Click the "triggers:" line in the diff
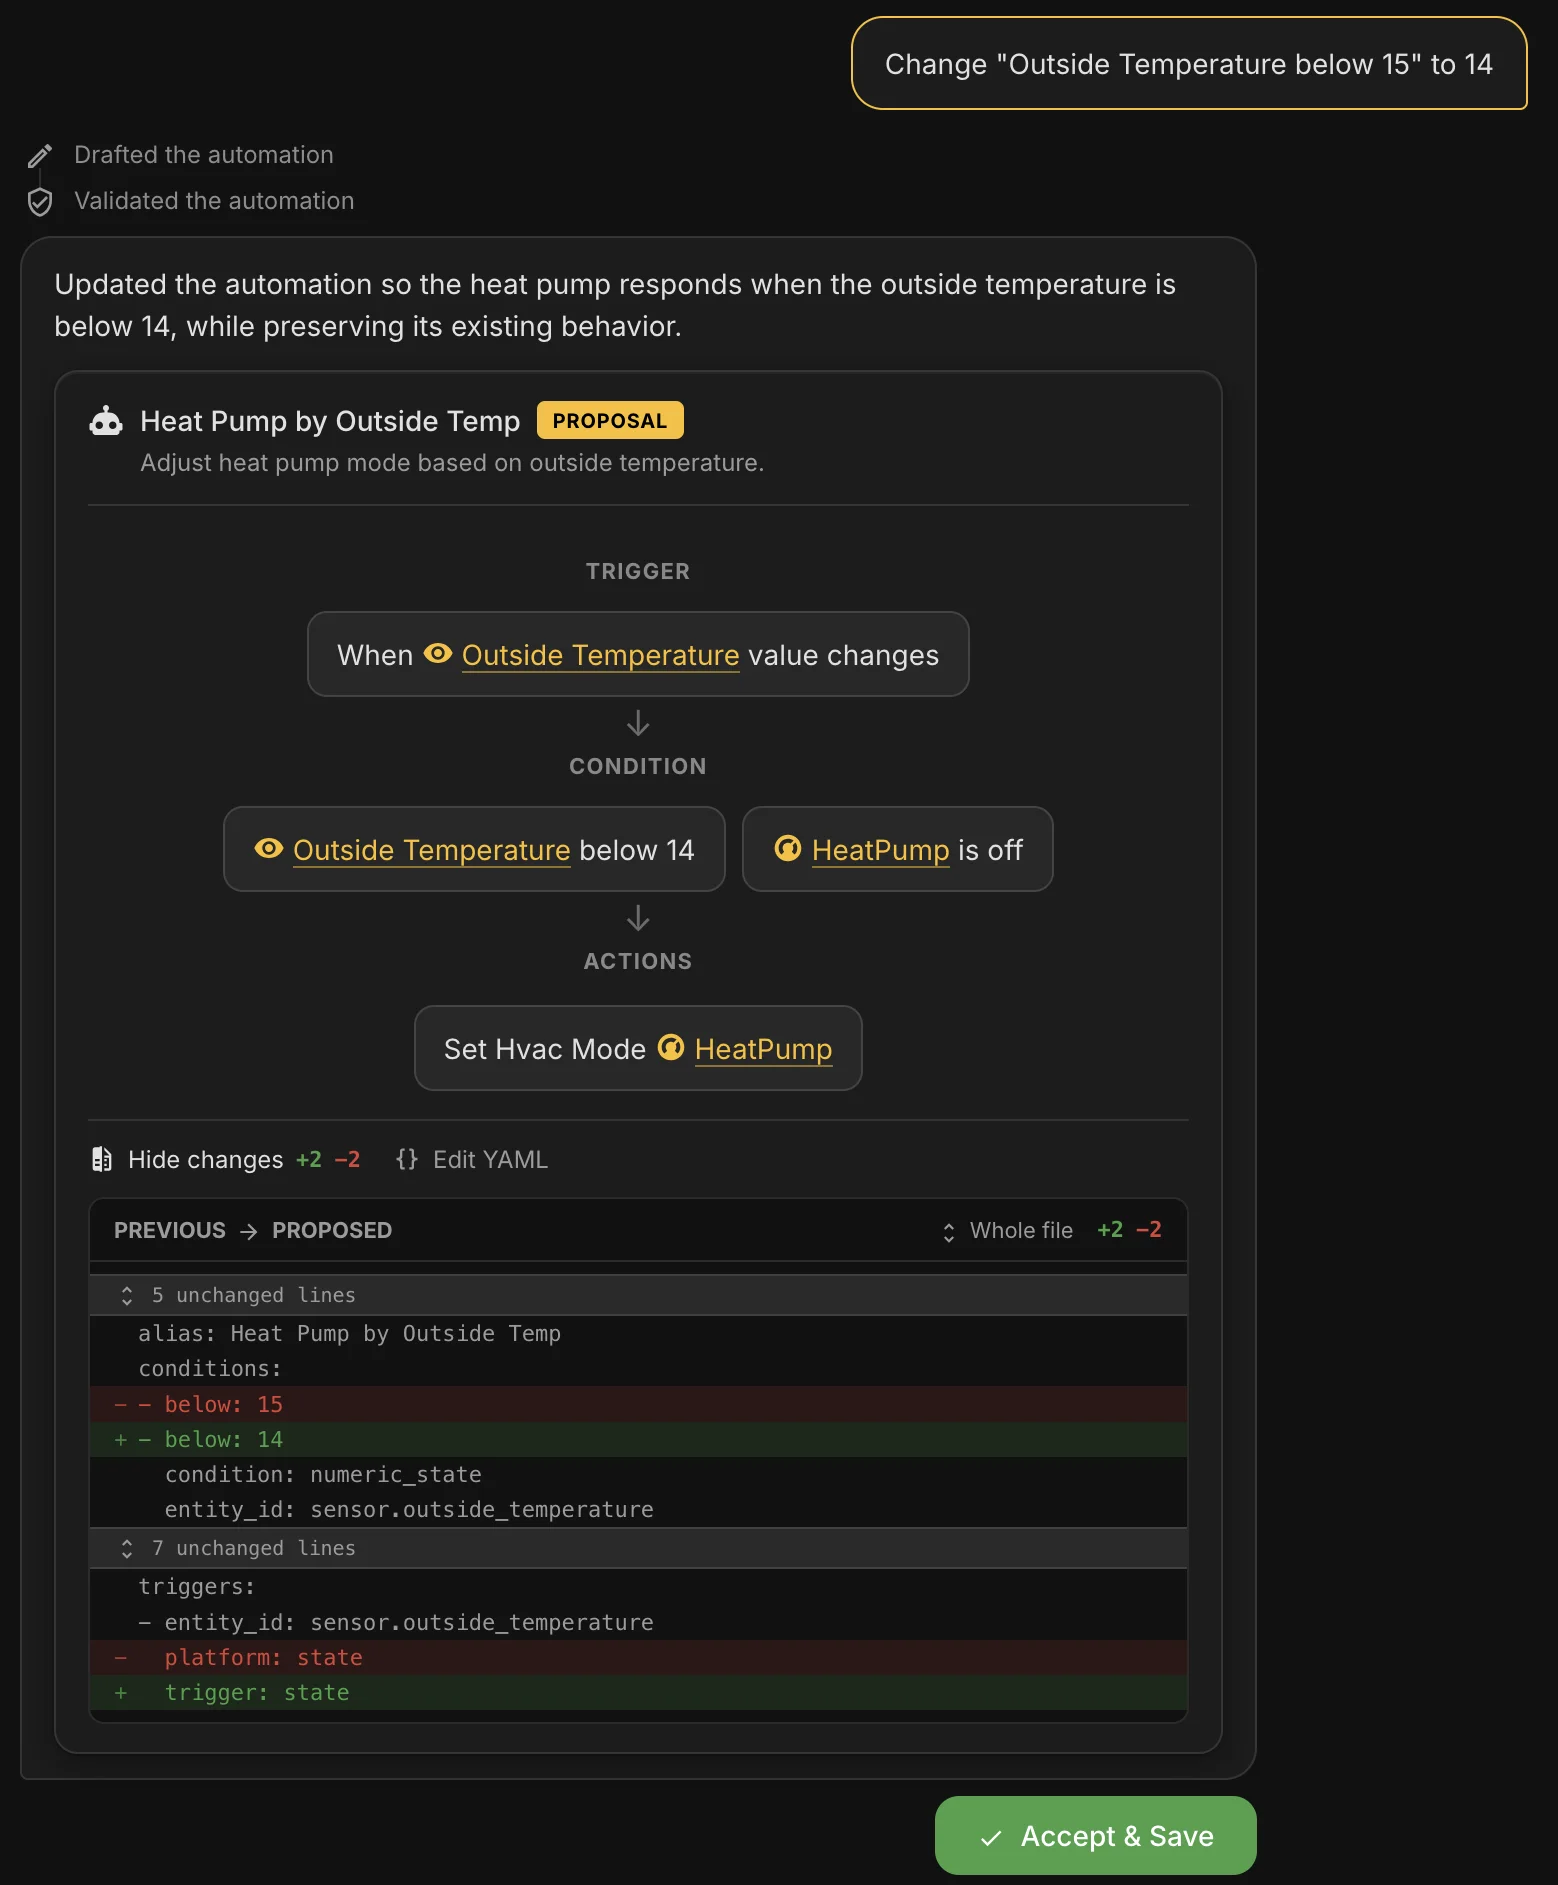Screen dimensions: 1558x1885 coord(638,1586)
